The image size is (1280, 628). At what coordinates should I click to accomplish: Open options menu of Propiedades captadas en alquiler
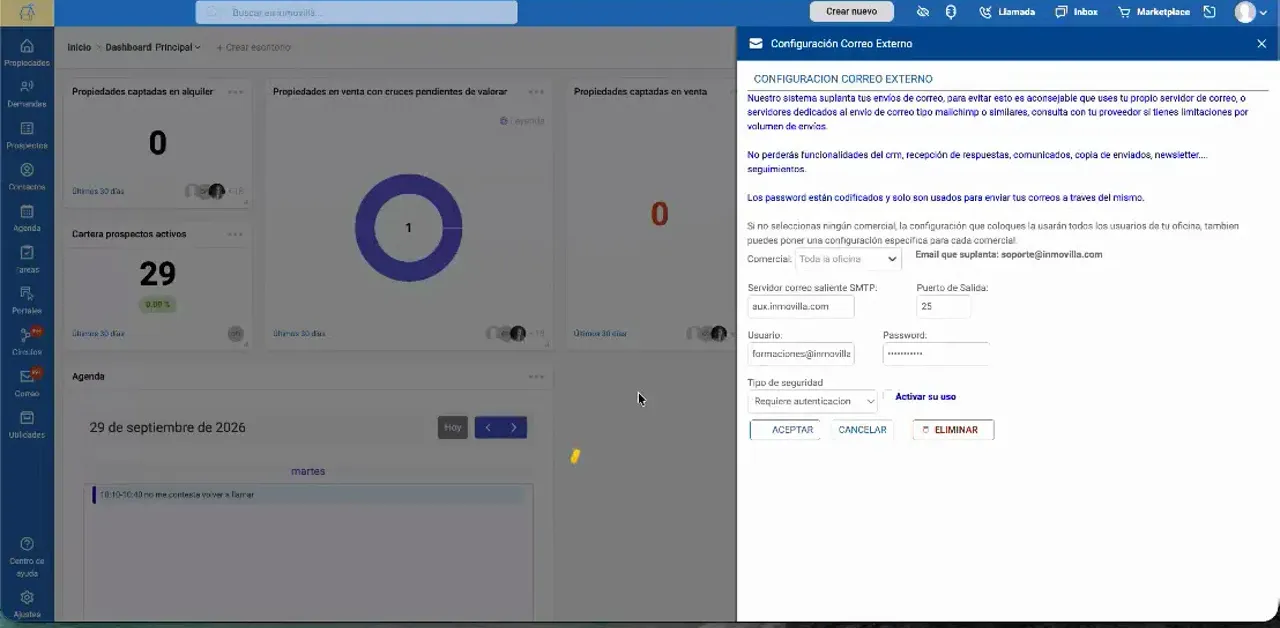pos(235,92)
